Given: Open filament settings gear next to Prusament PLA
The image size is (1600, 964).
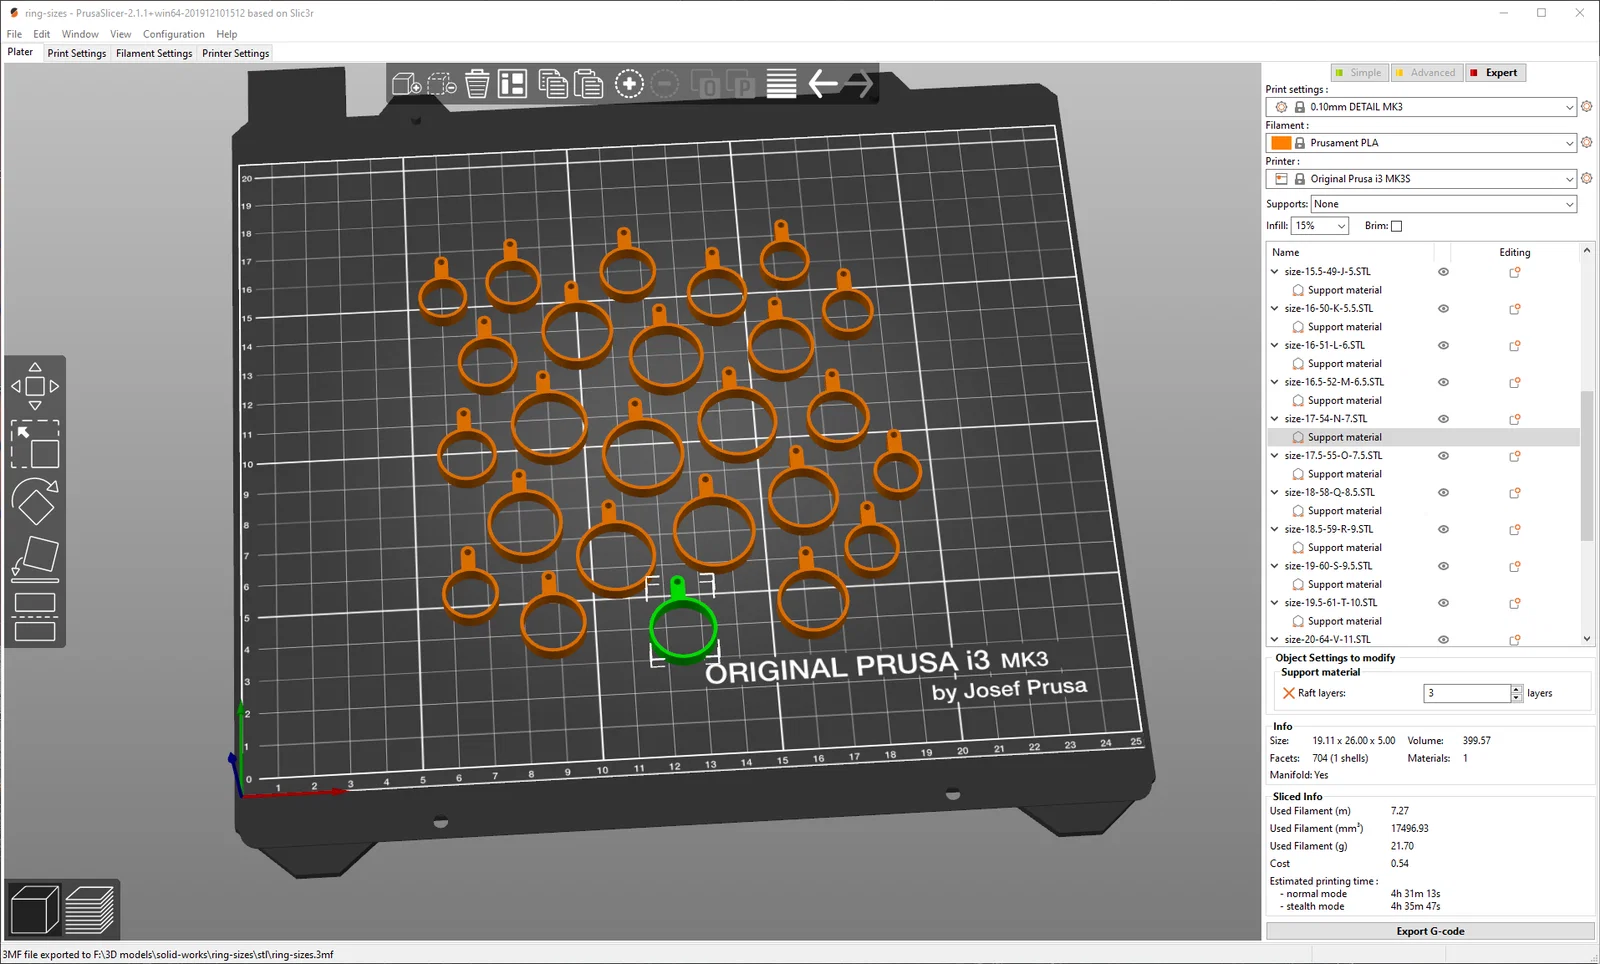Looking at the screenshot, I should click(1586, 142).
